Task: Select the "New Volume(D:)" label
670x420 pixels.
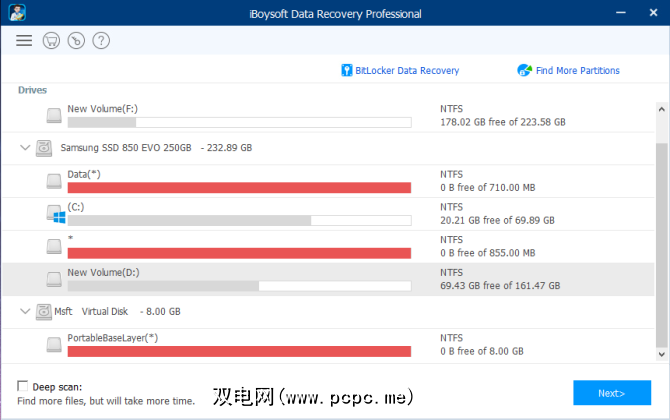Action: 103,273
